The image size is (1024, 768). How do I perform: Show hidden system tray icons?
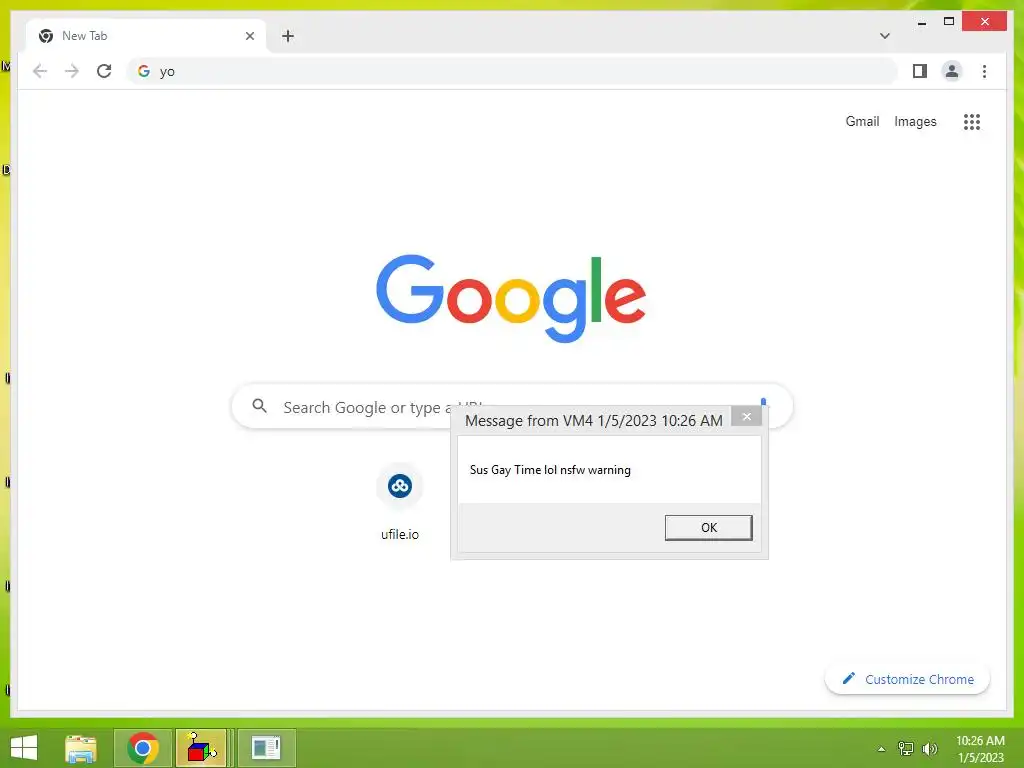click(882, 749)
